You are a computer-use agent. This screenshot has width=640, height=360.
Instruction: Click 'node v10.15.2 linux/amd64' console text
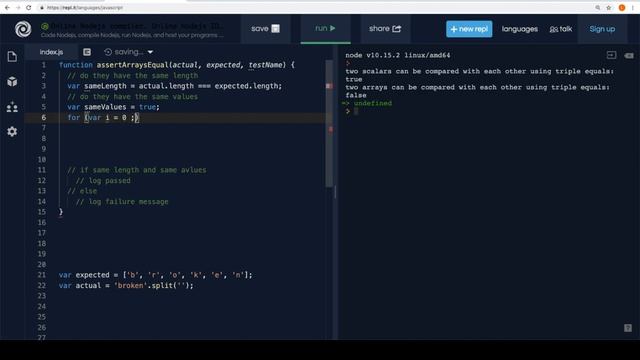click(x=398, y=55)
